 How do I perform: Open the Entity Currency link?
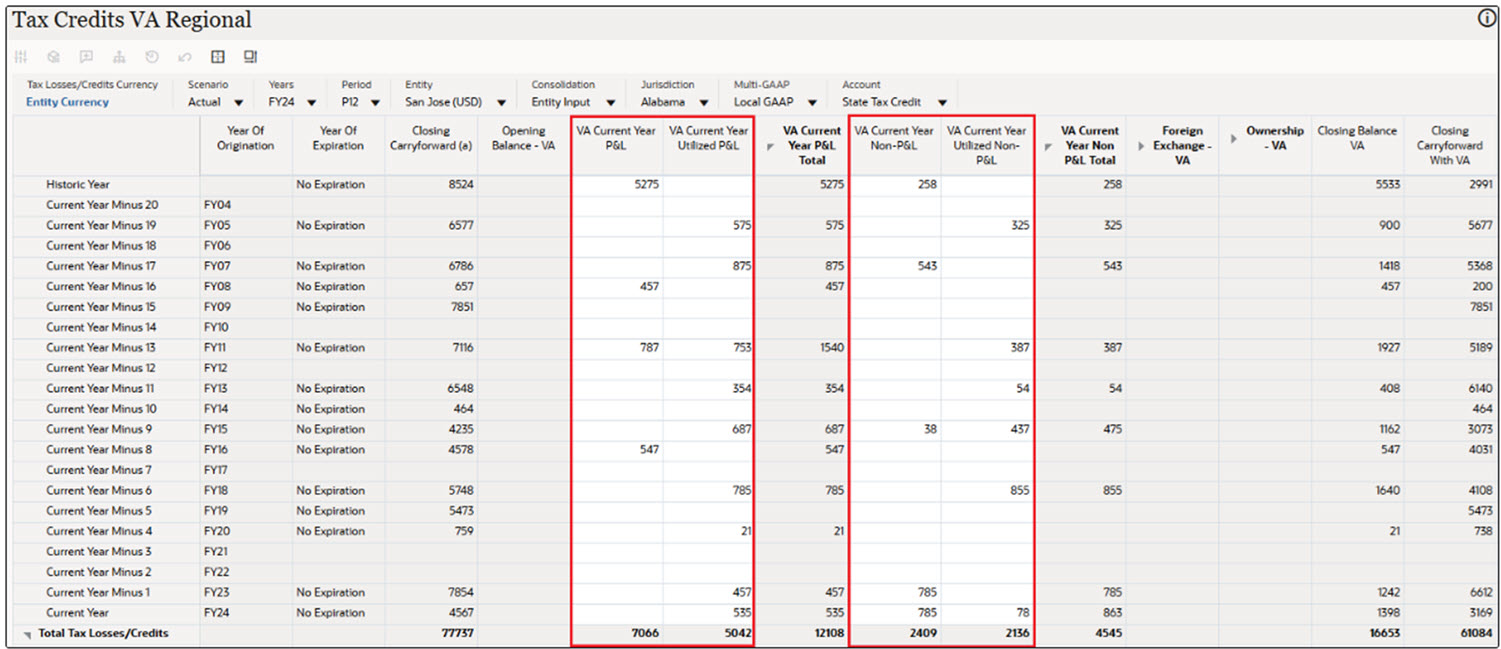(67, 102)
